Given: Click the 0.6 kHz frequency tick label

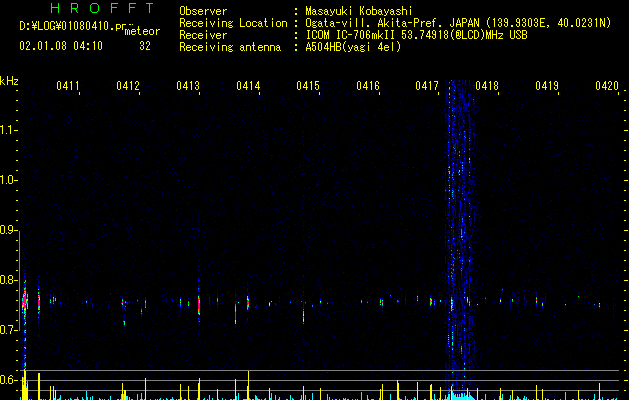Looking at the screenshot, I should point(8,380).
